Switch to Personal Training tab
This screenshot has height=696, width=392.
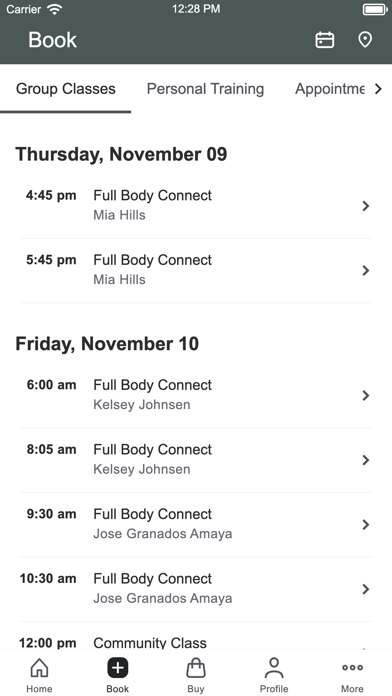coord(205,89)
